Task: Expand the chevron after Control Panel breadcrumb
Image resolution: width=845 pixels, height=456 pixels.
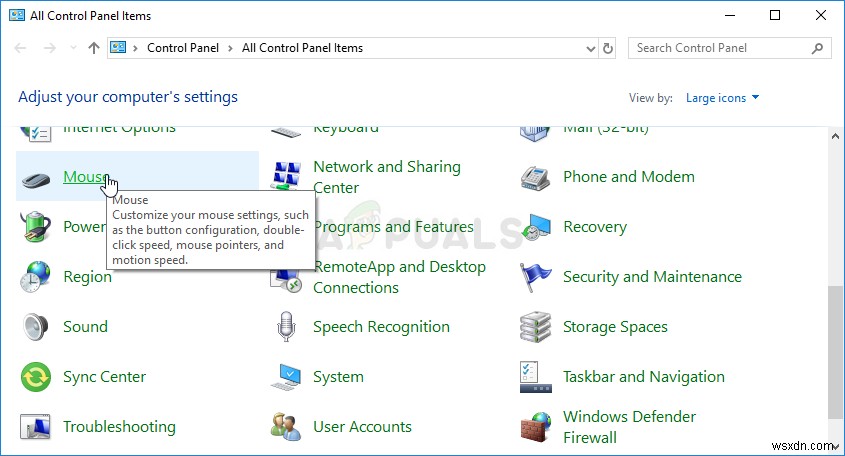Action: pyautogui.click(x=231, y=48)
